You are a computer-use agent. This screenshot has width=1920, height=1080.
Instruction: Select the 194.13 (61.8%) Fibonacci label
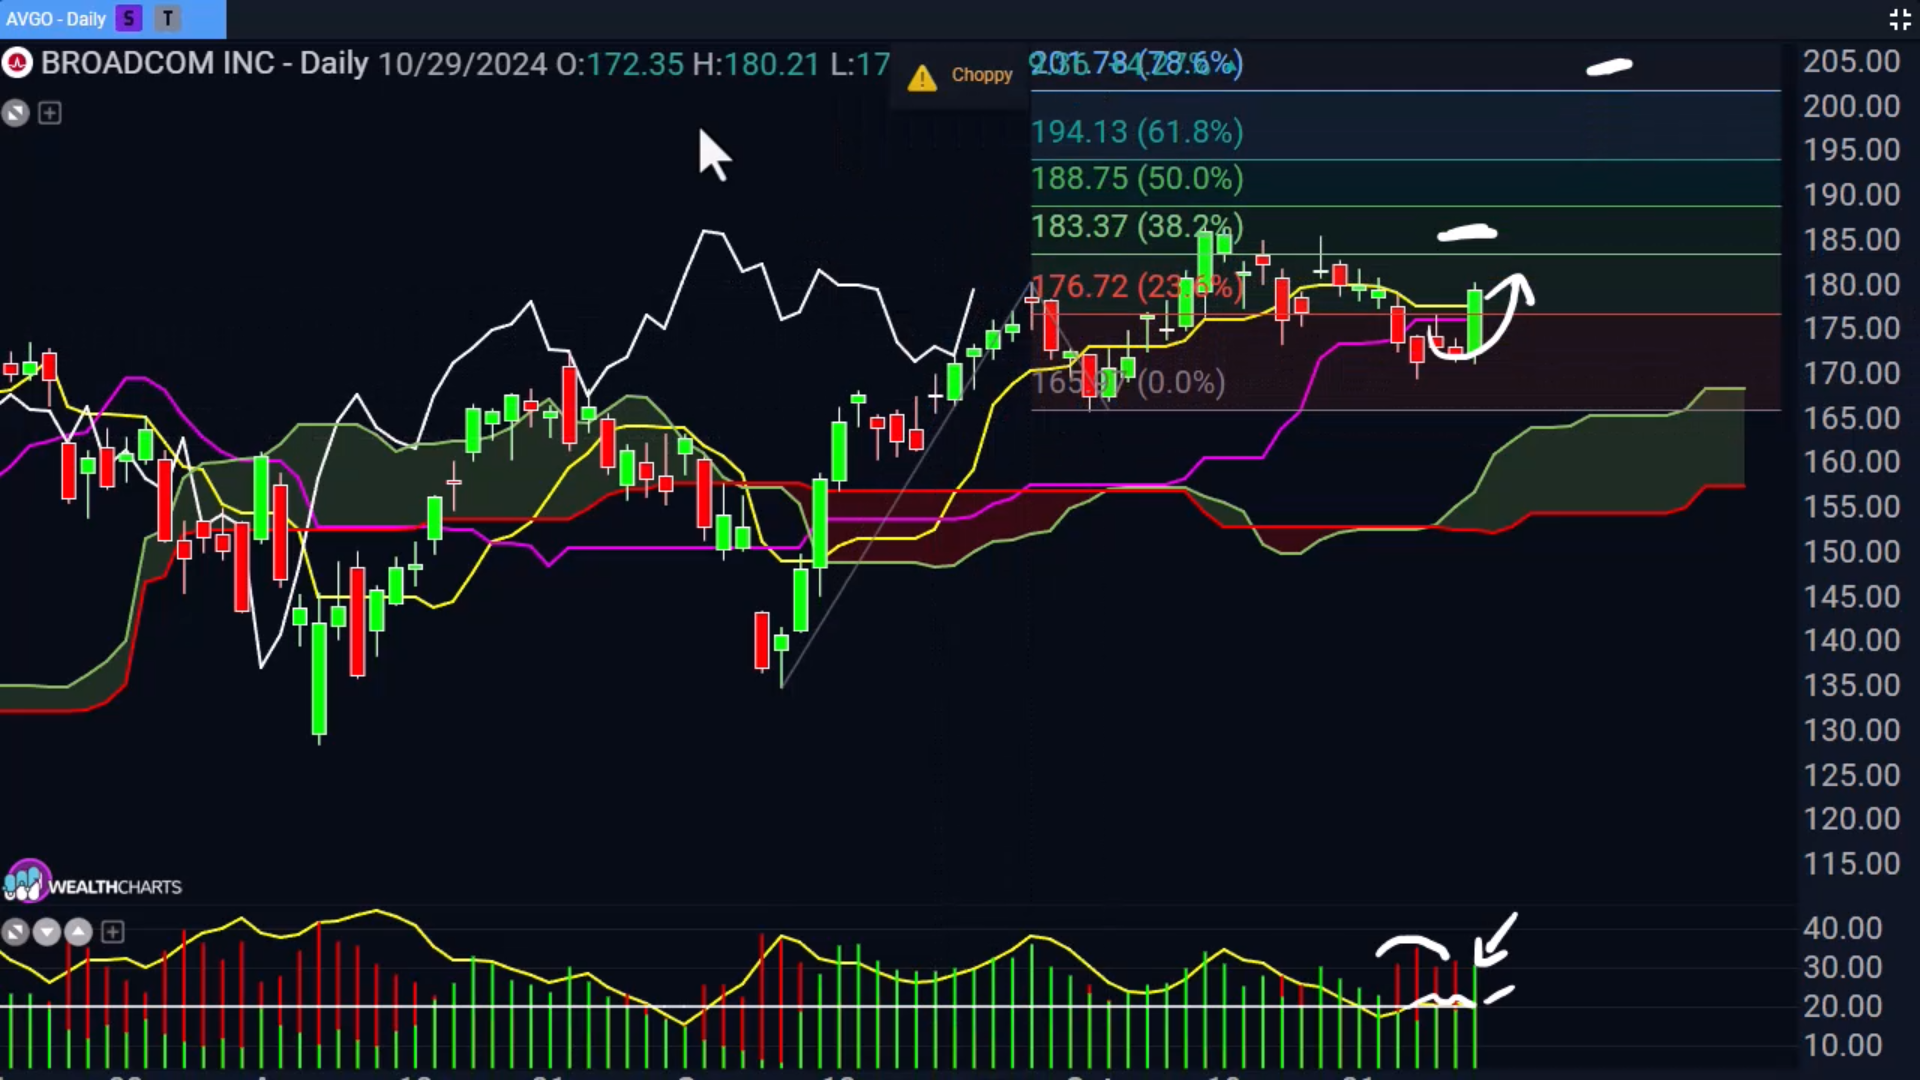1137,132
